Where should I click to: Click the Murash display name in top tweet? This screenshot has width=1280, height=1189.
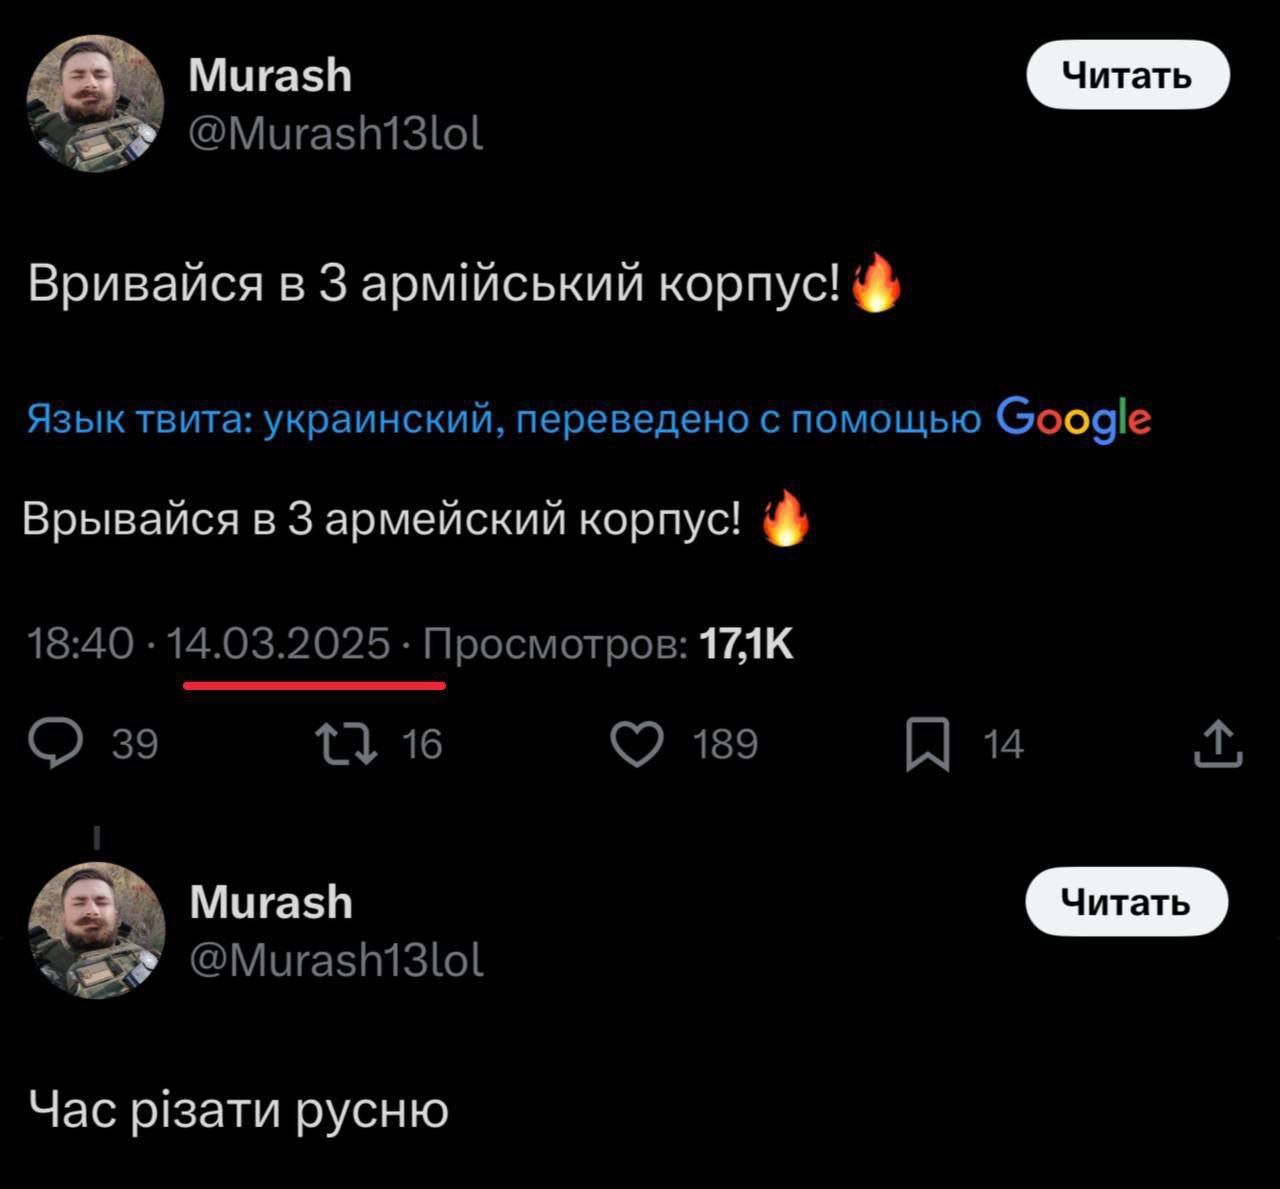(x=270, y=76)
